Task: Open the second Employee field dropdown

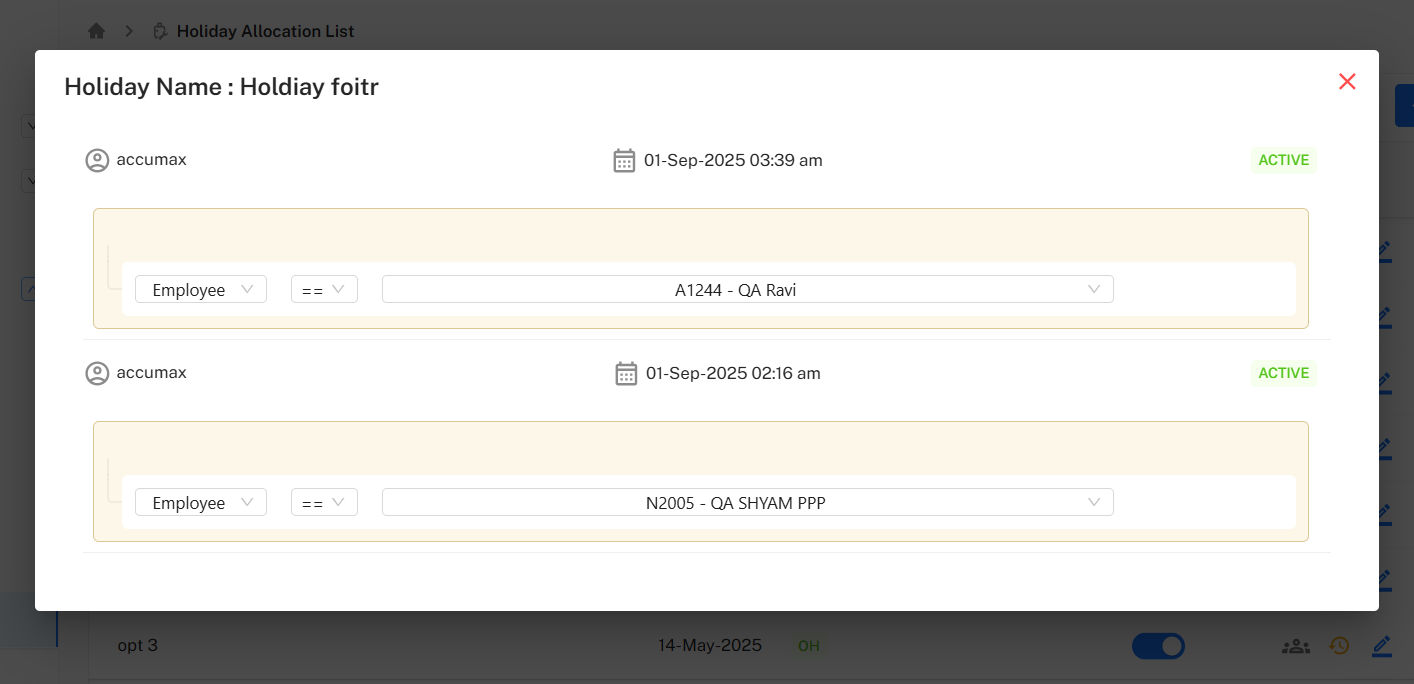Action: (200, 502)
